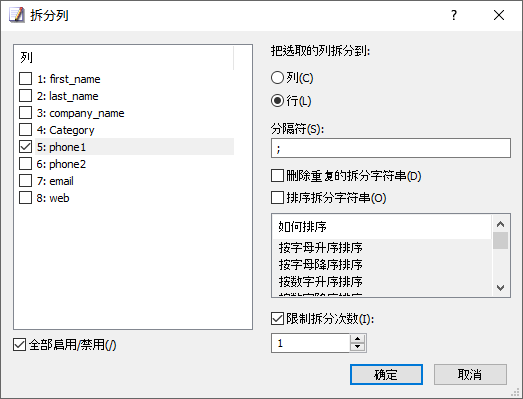523x399 pixels.
Task: Choose 按数字升序排序 in sort list
Action: 321,282
